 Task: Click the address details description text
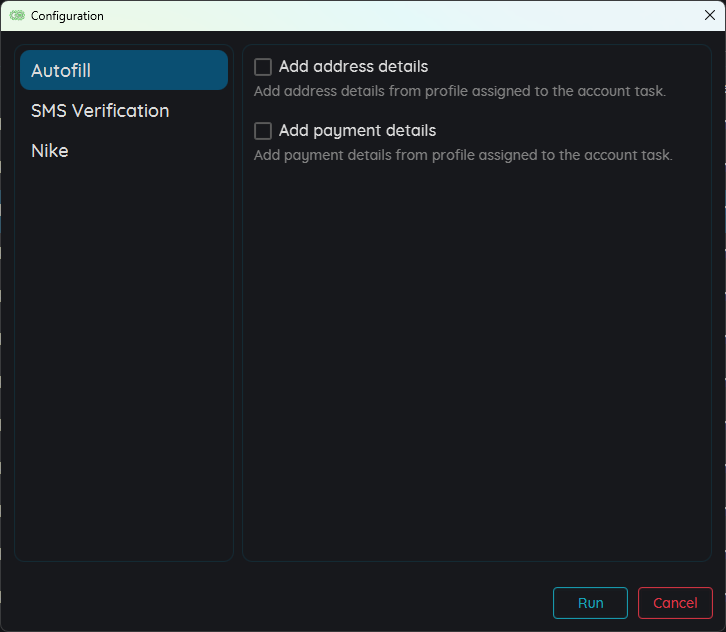click(x=459, y=91)
